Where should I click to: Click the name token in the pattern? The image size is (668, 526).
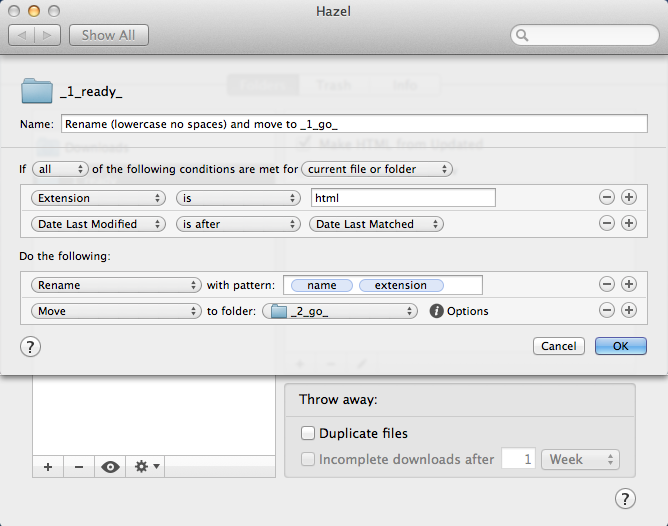point(322,285)
